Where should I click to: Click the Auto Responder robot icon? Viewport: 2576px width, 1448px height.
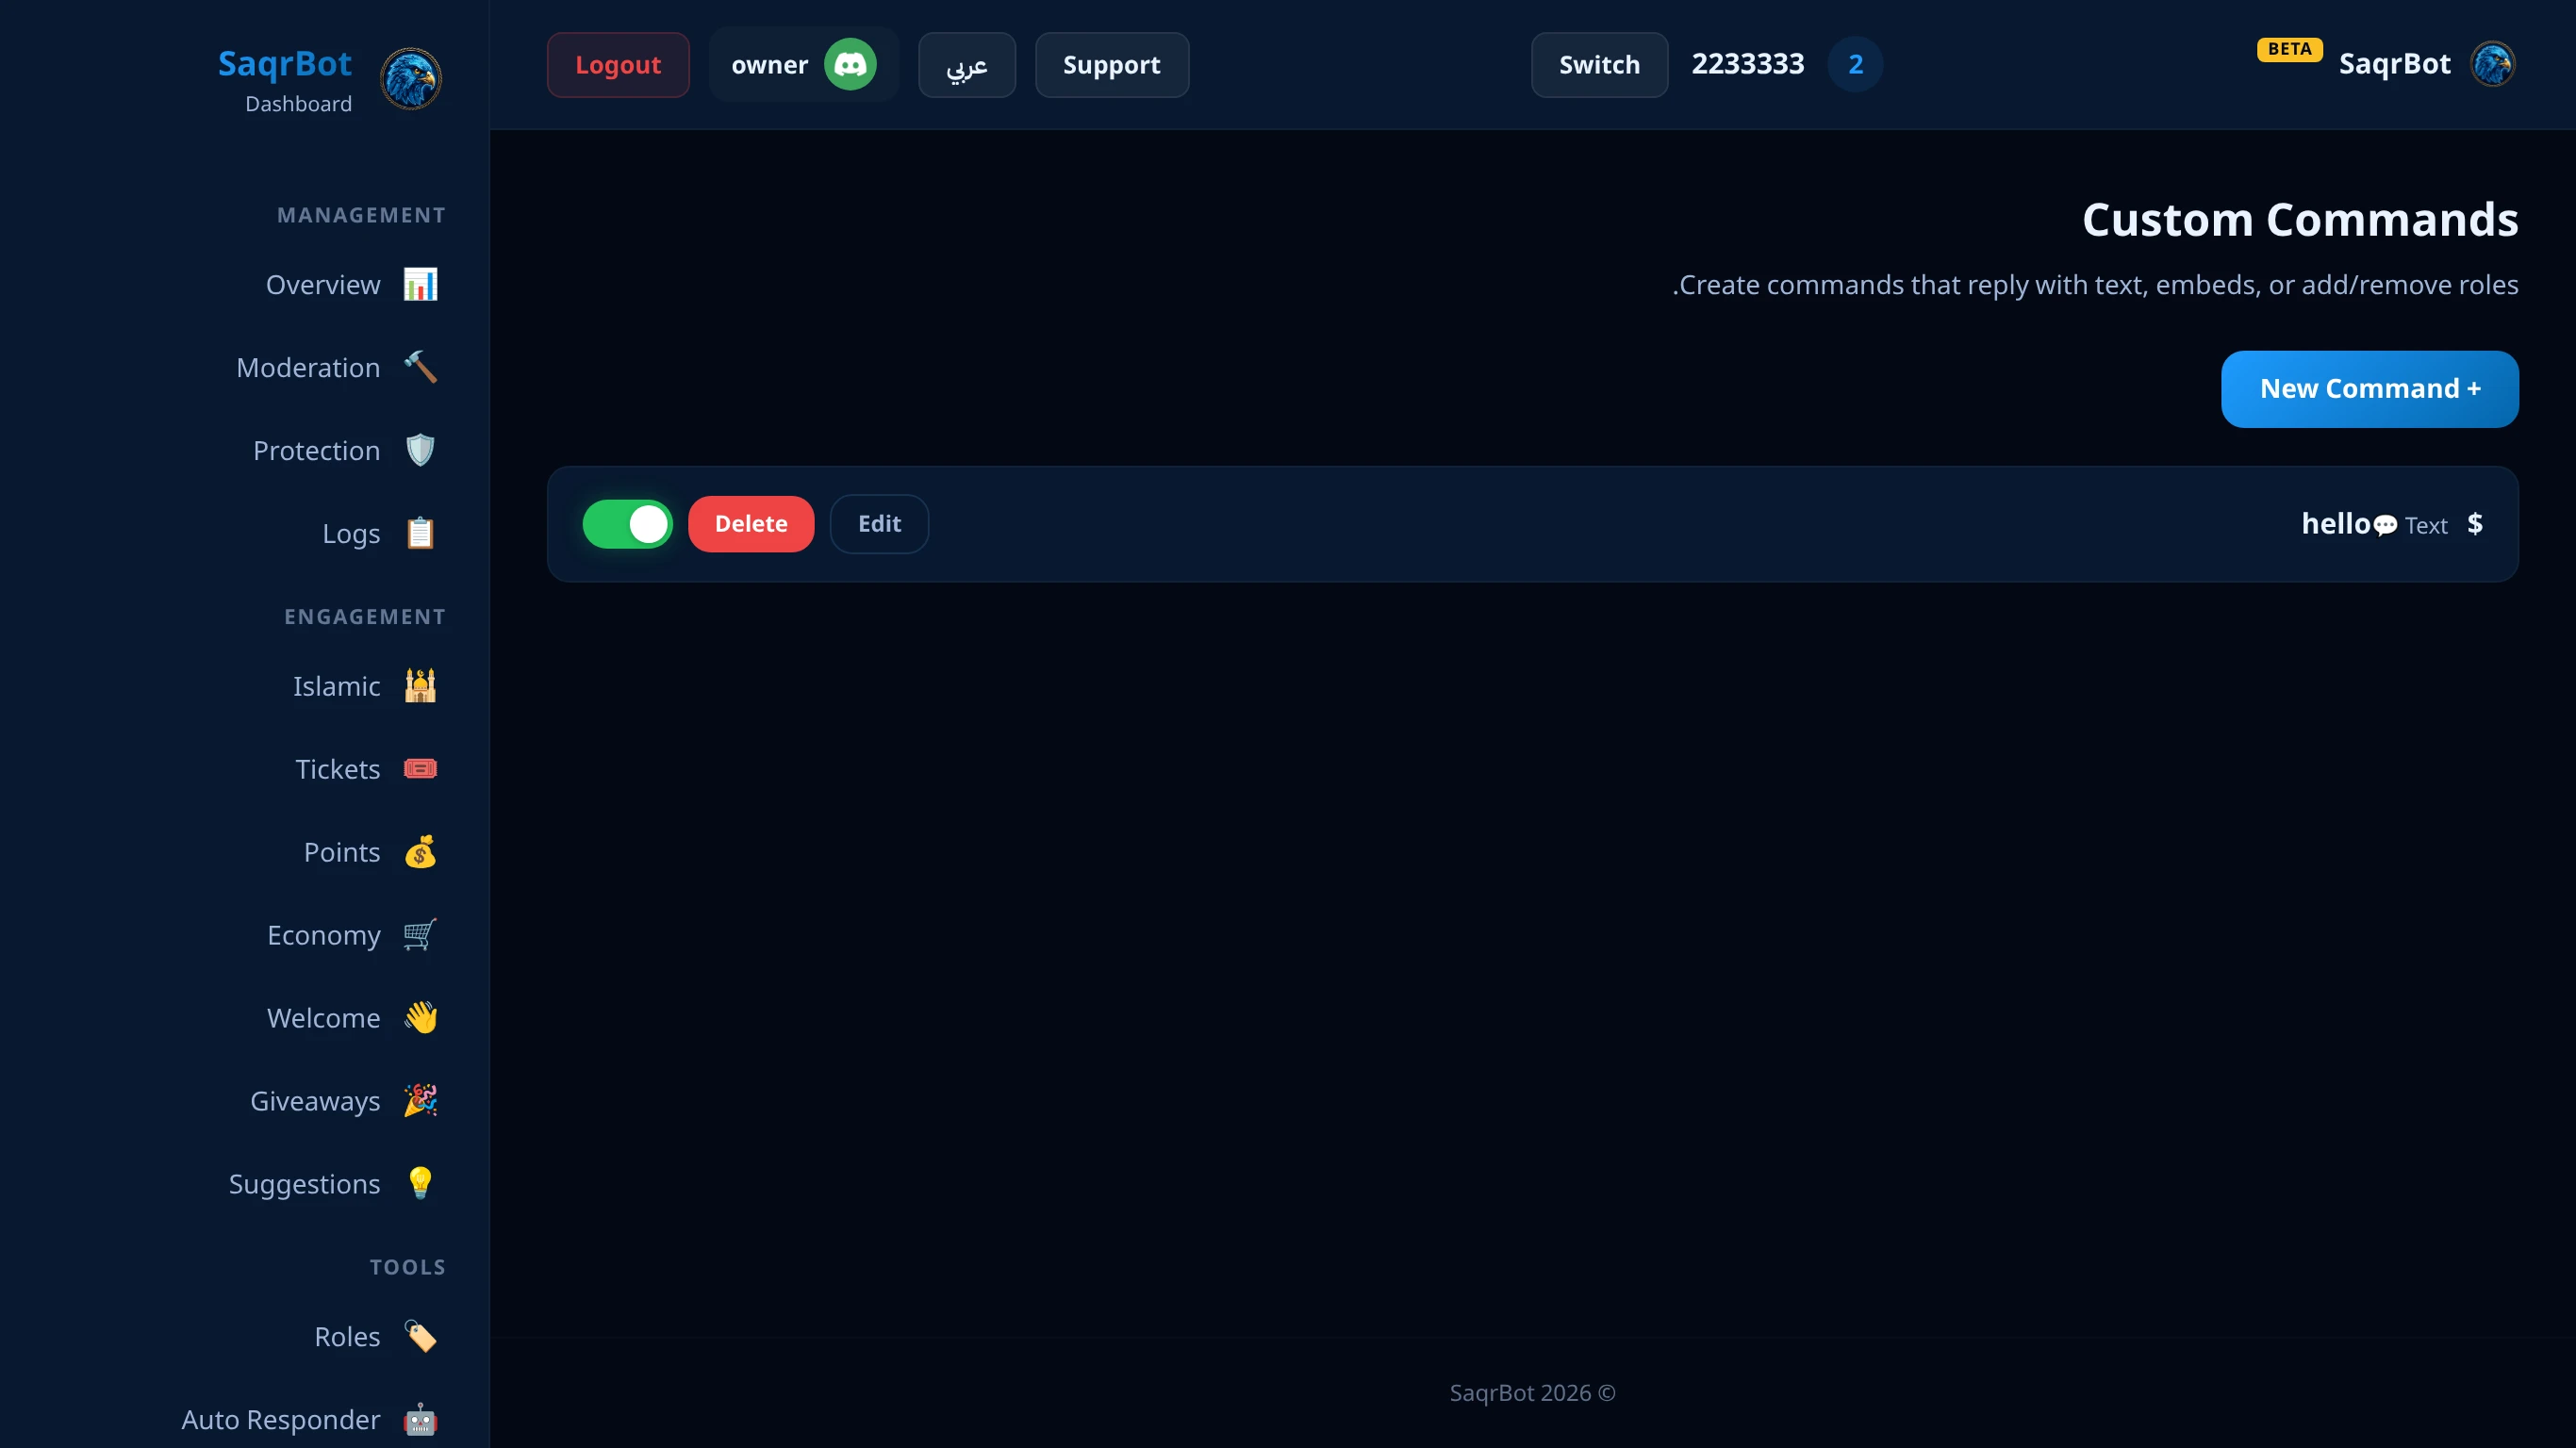click(x=420, y=1420)
